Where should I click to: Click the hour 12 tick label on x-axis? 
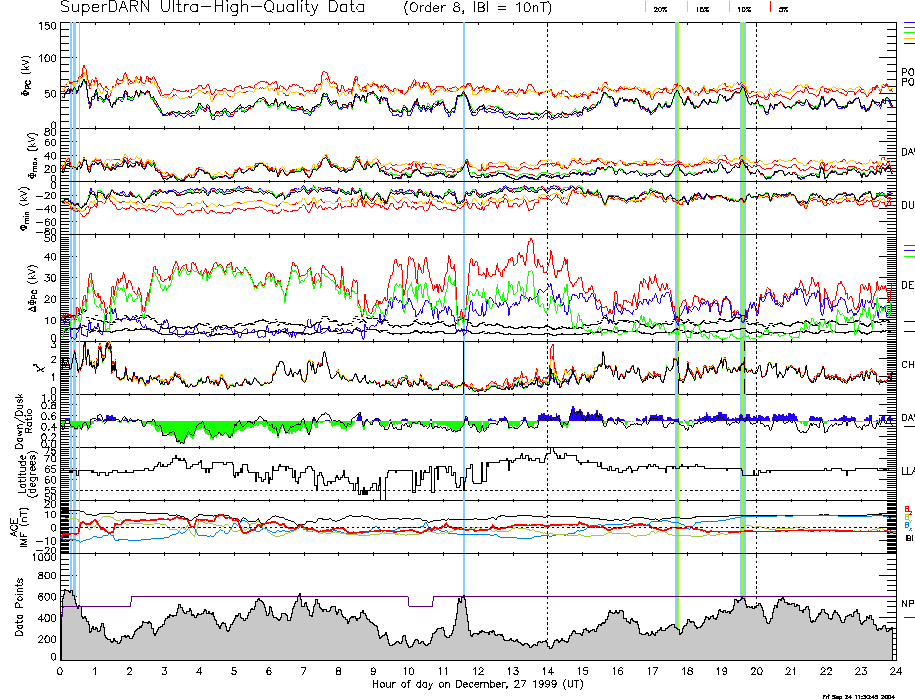click(x=478, y=670)
